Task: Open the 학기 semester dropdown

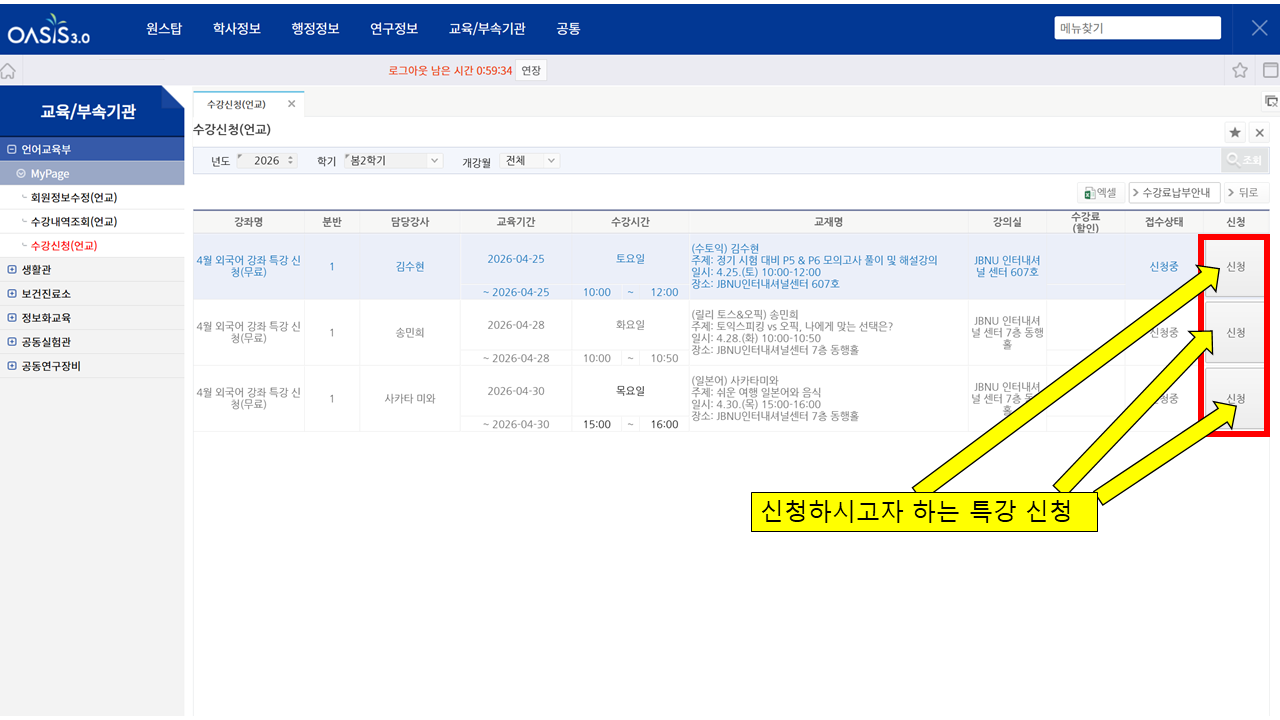Action: [x=433, y=160]
